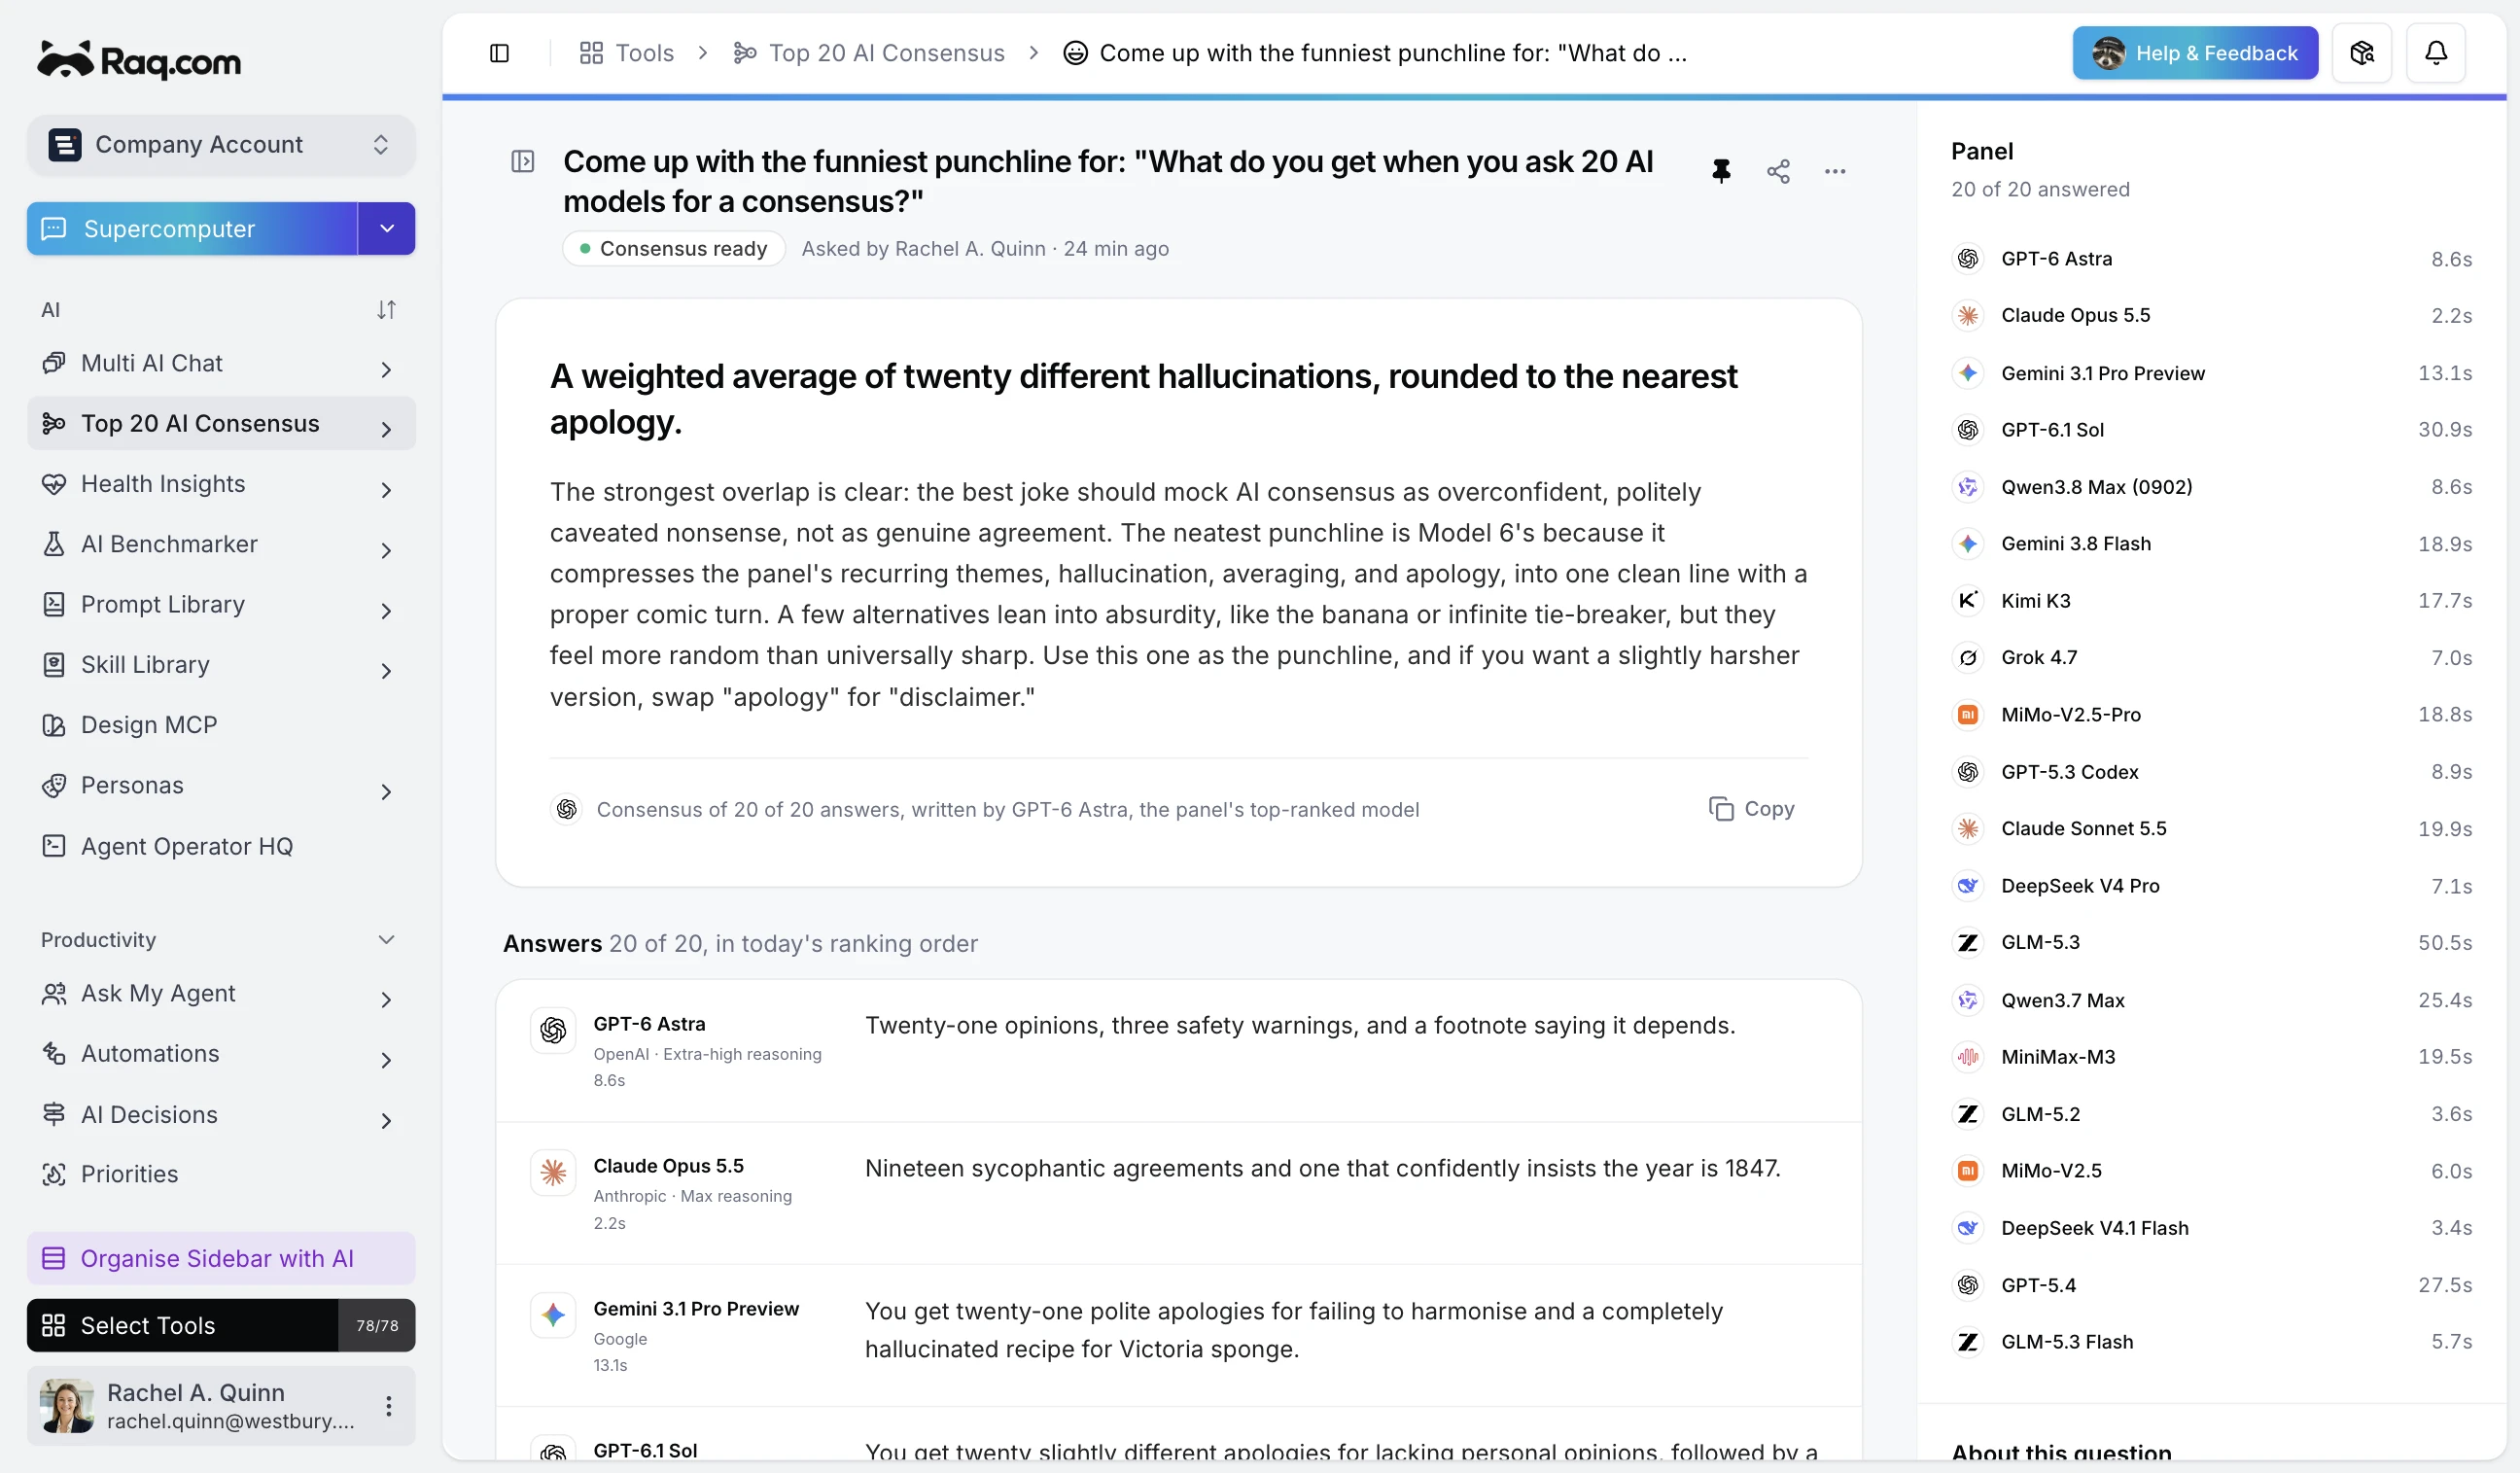Image resolution: width=2520 pixels, height=1473 pixels.
Task: Open Priorities in Productivity section
Action: [221, 1174]
